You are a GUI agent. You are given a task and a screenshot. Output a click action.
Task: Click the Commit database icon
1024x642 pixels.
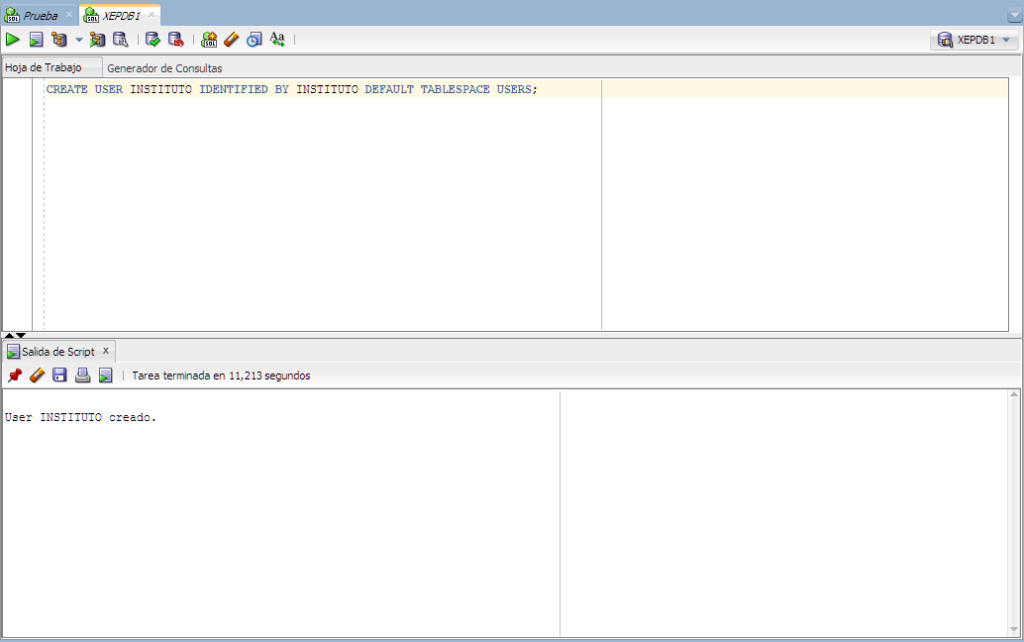tap(153, 40)
